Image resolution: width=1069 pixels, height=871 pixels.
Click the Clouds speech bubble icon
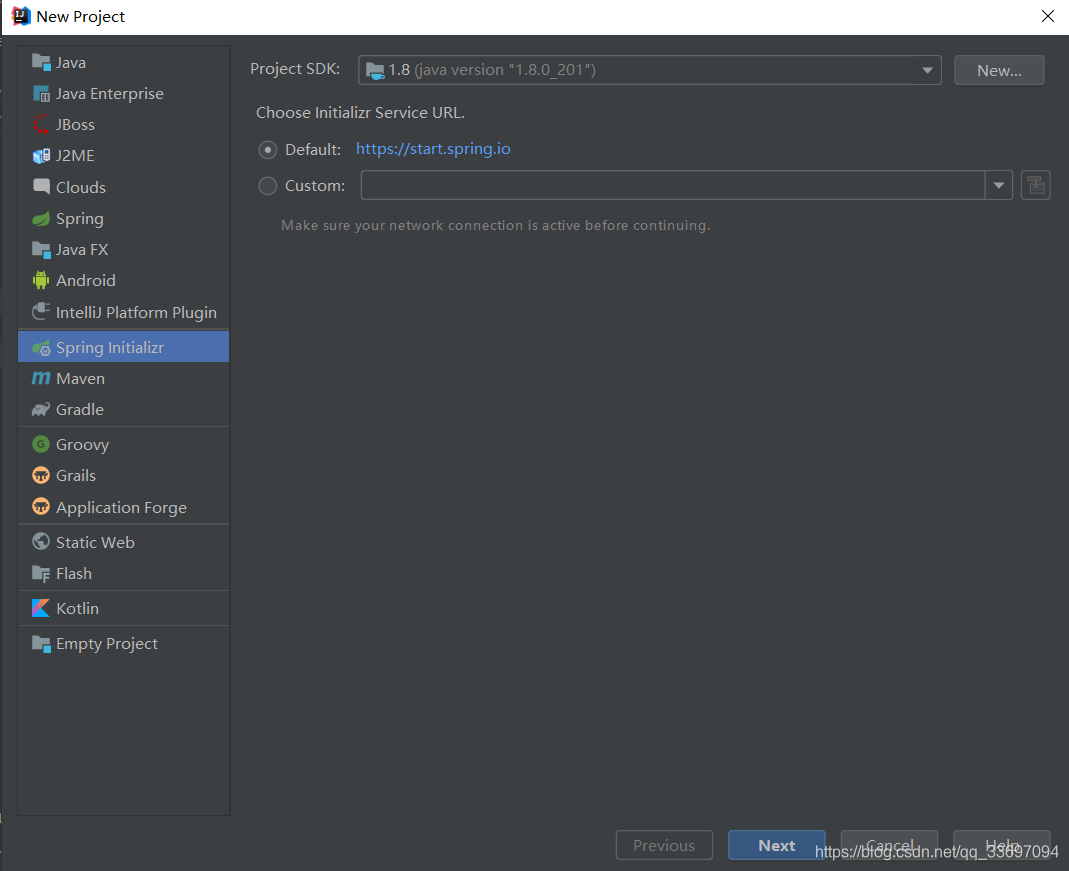tap(41, 187)
